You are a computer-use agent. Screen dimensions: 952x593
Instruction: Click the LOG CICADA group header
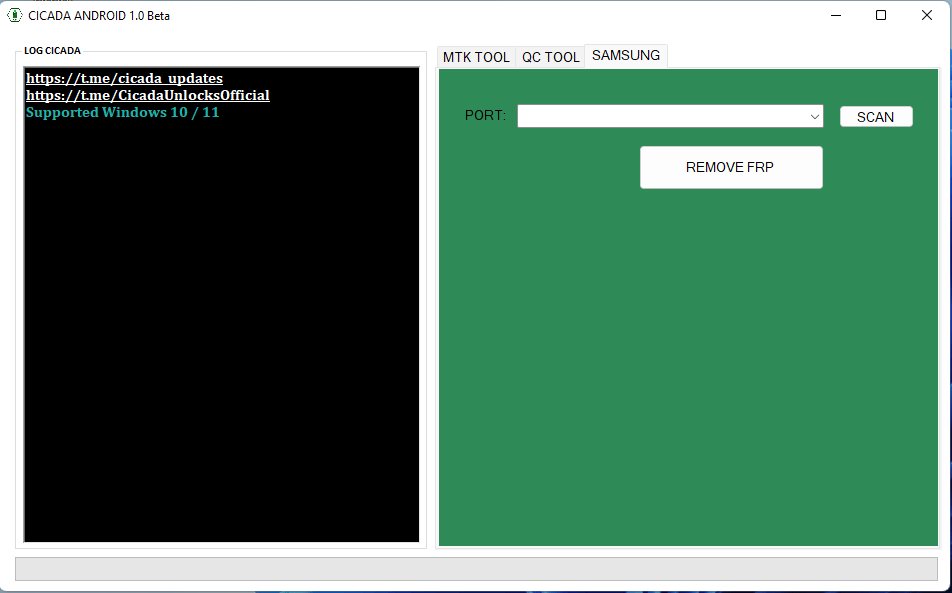tap(52, 50)
